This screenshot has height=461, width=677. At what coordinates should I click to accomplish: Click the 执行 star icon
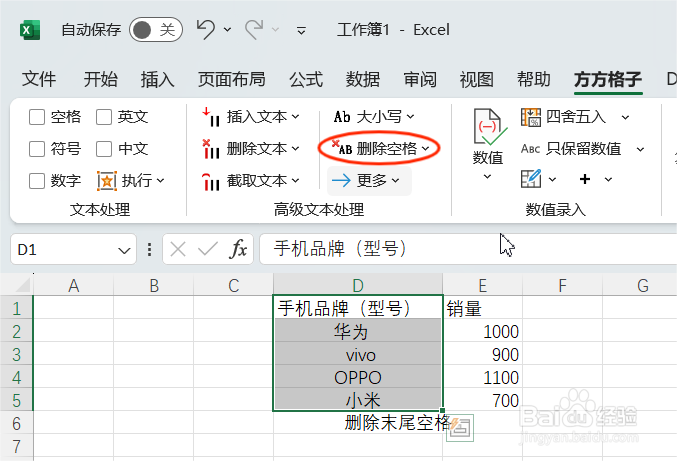pos(107,180)
